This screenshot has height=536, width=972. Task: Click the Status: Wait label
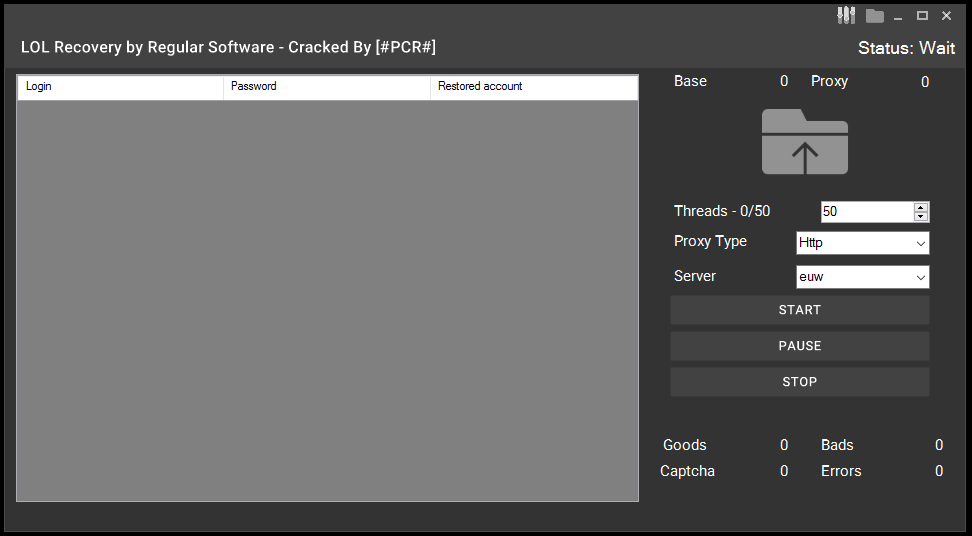906,48
